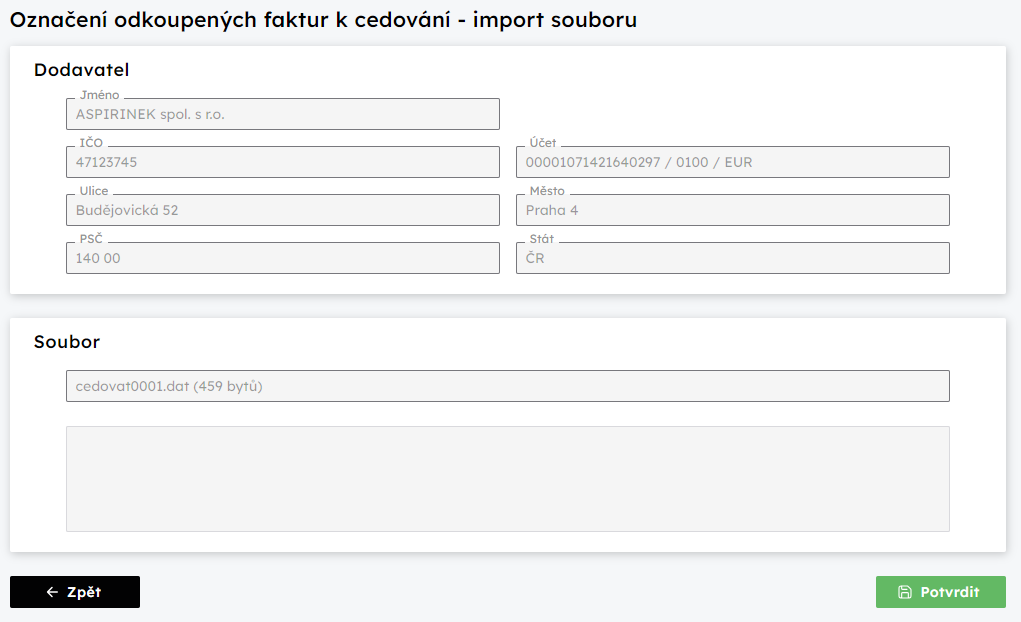The width and height of the screenshot is (1021, 622).
Task: Click the Zpět back button
Action: pyautogui.click(x=75, y=591)
